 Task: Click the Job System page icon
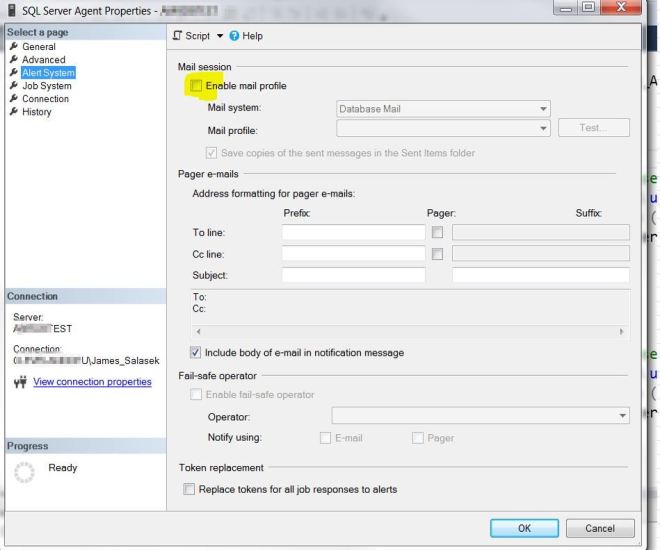click(14, 86)
